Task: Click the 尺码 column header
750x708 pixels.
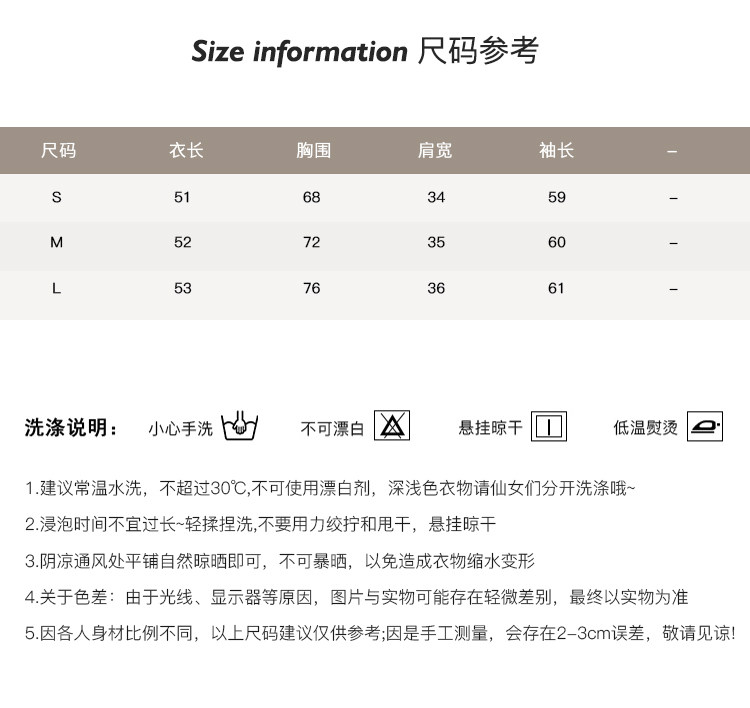Action: [x=57, y=151]
